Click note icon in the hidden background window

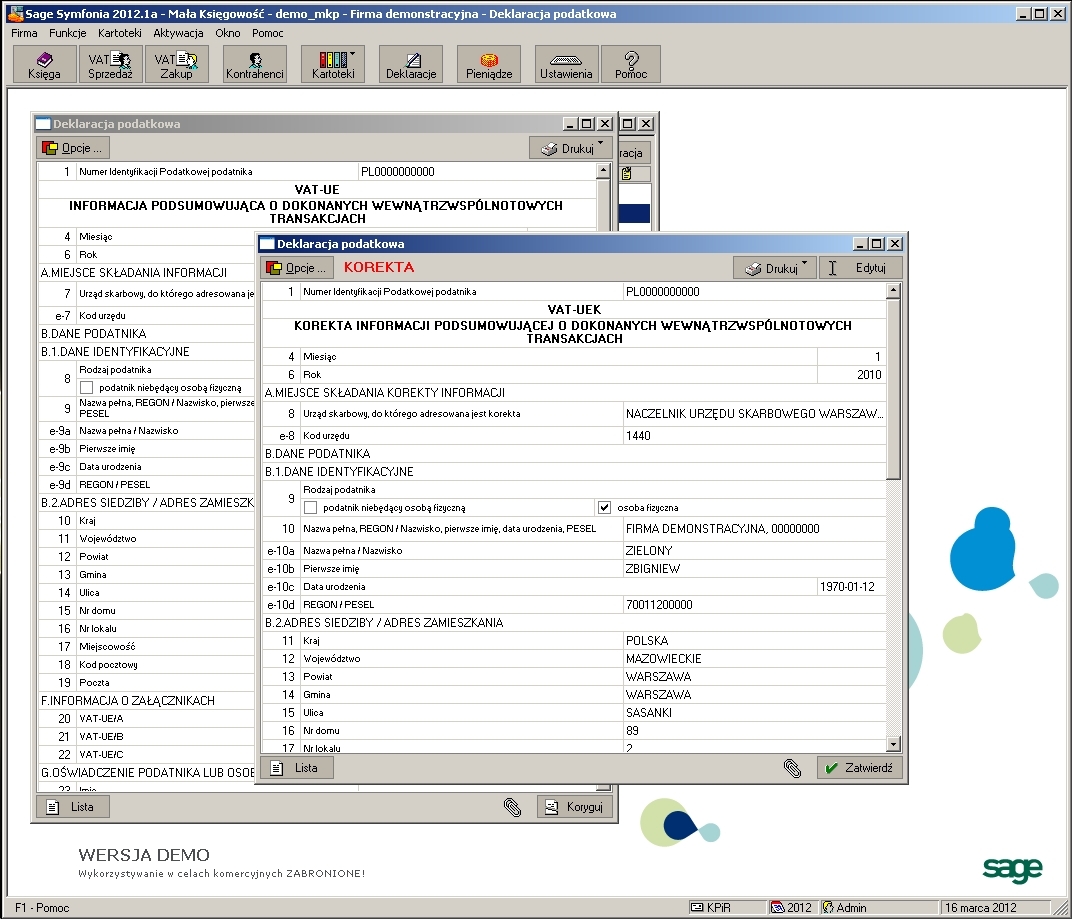coord(626,173)
